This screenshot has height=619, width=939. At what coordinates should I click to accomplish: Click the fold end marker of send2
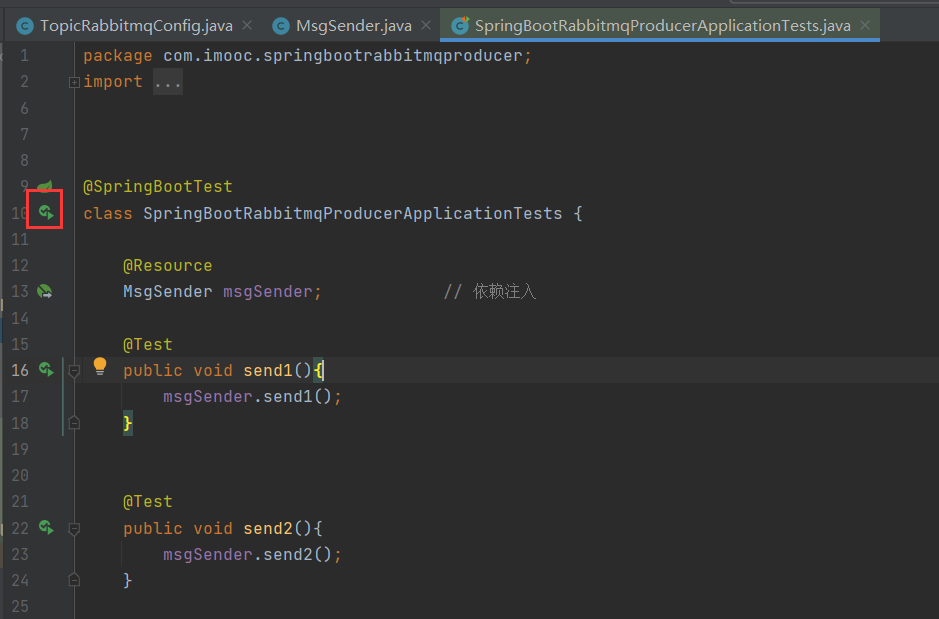(74, 580)
